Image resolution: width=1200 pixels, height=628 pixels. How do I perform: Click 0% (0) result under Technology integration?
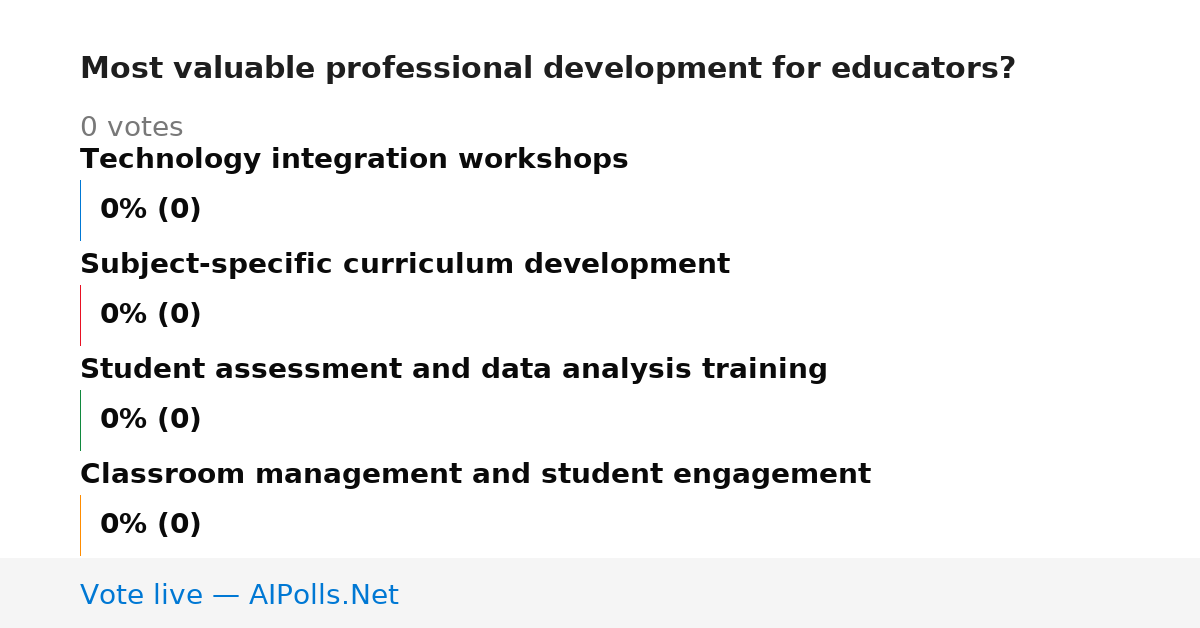(x=151, y=210)
